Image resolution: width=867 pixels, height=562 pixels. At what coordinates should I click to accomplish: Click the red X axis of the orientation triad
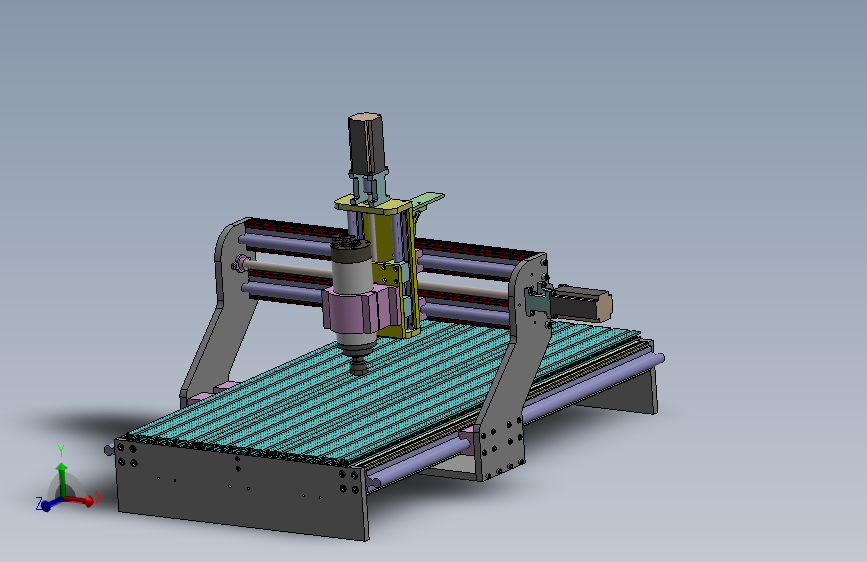[x=81, y=501]
